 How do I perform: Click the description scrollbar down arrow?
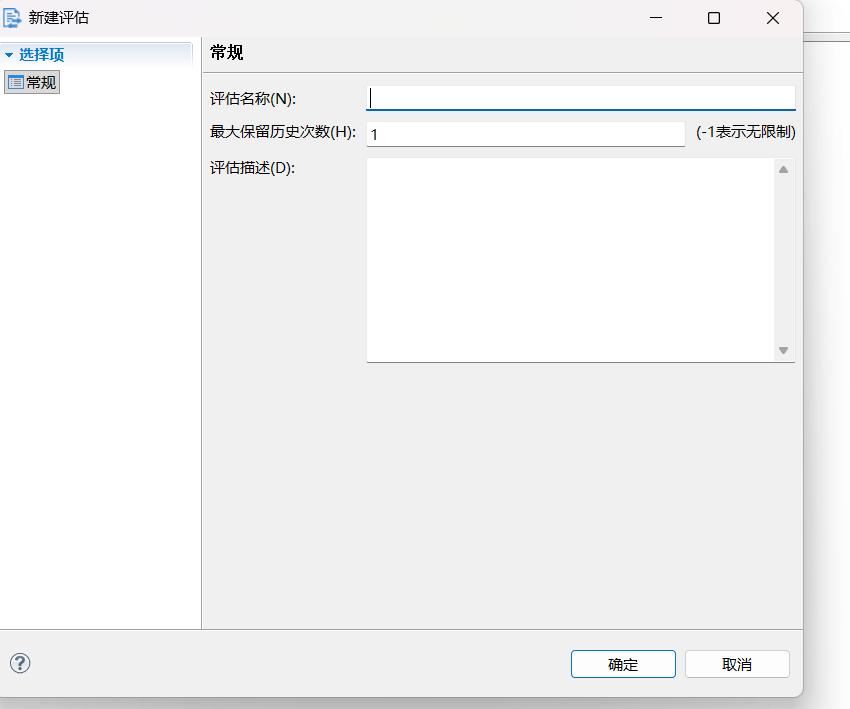pos(783,350)
